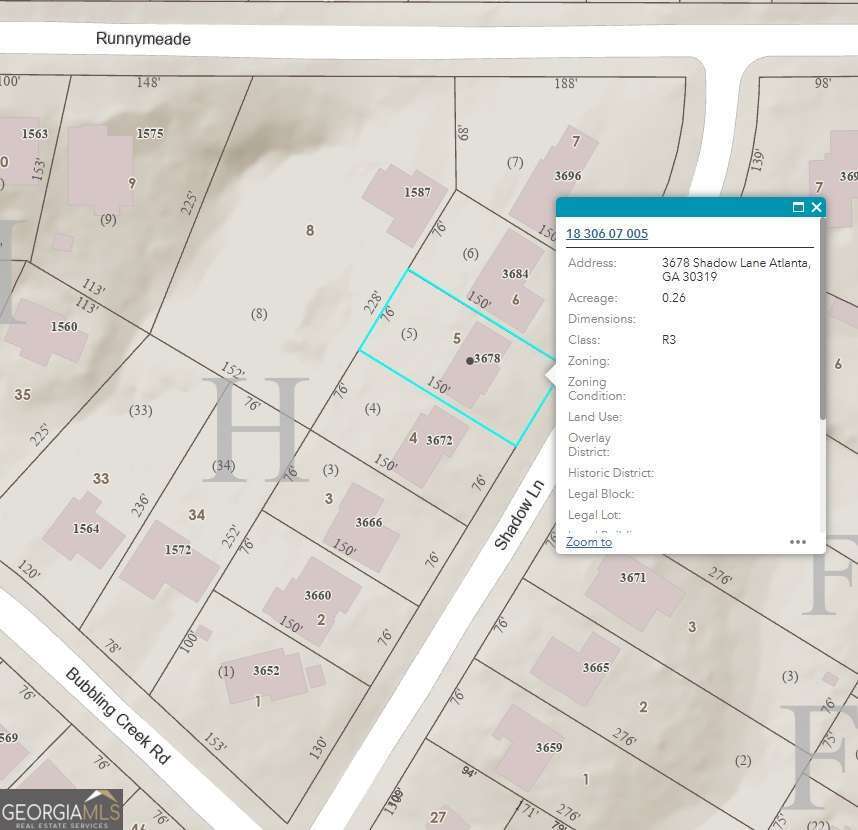Click house number 3659 on map
Viewport: 858px width, 830px height.
point(549,747)
